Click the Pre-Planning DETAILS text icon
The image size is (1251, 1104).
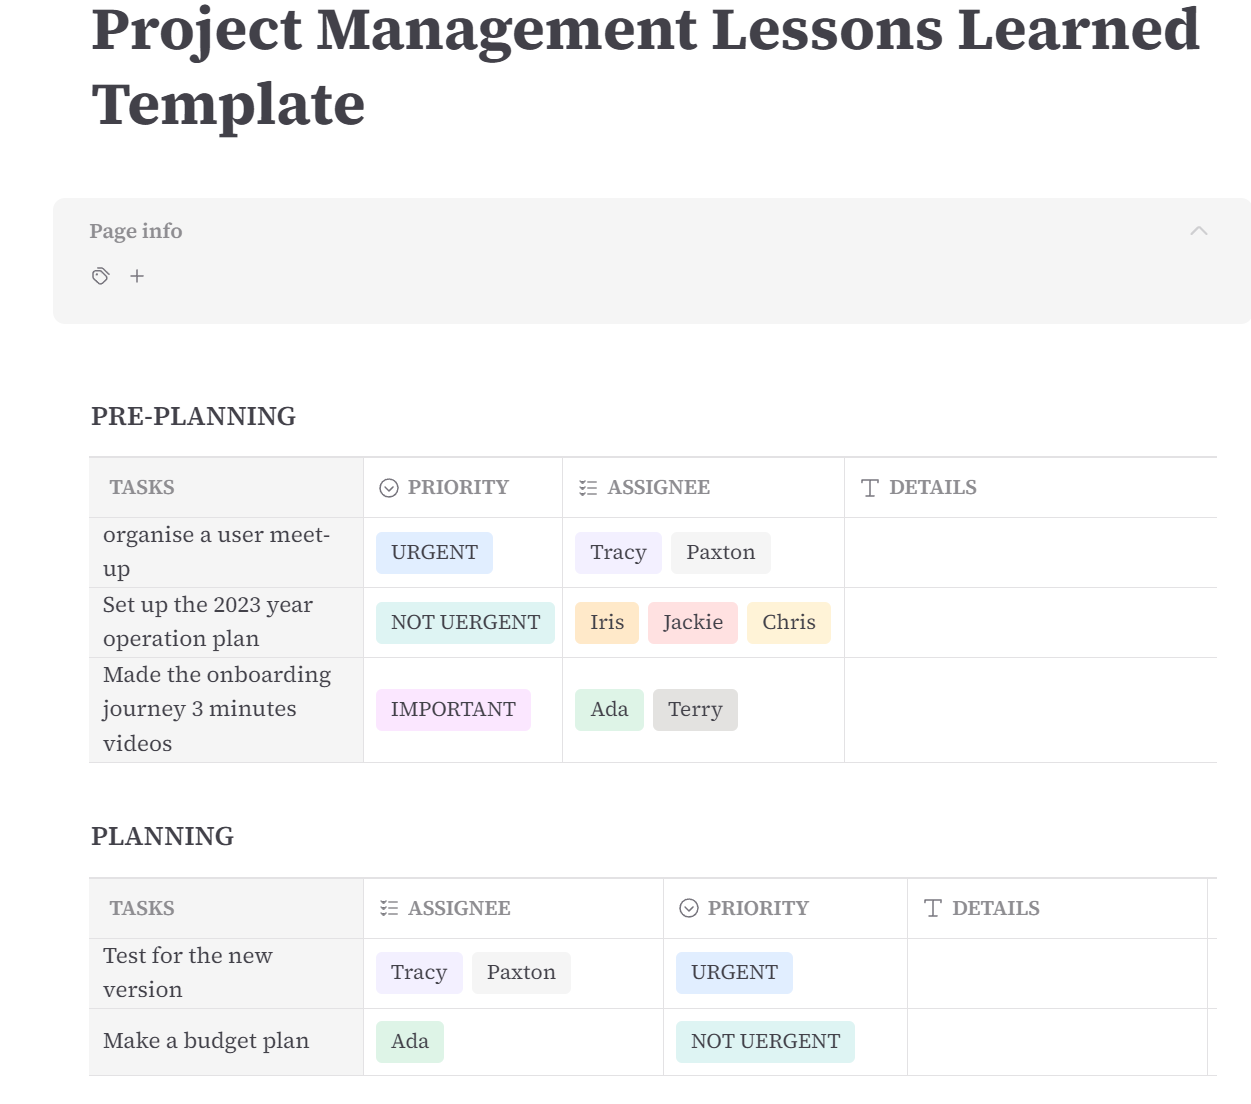pos(870,488)
